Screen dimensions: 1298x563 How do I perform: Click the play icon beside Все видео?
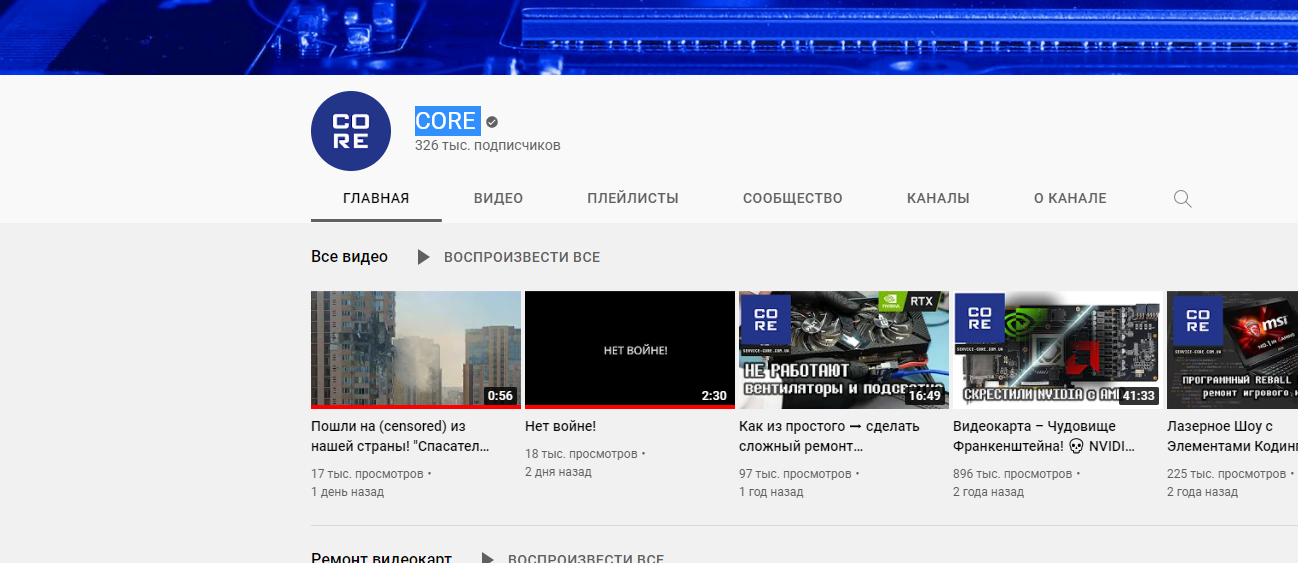424,257
